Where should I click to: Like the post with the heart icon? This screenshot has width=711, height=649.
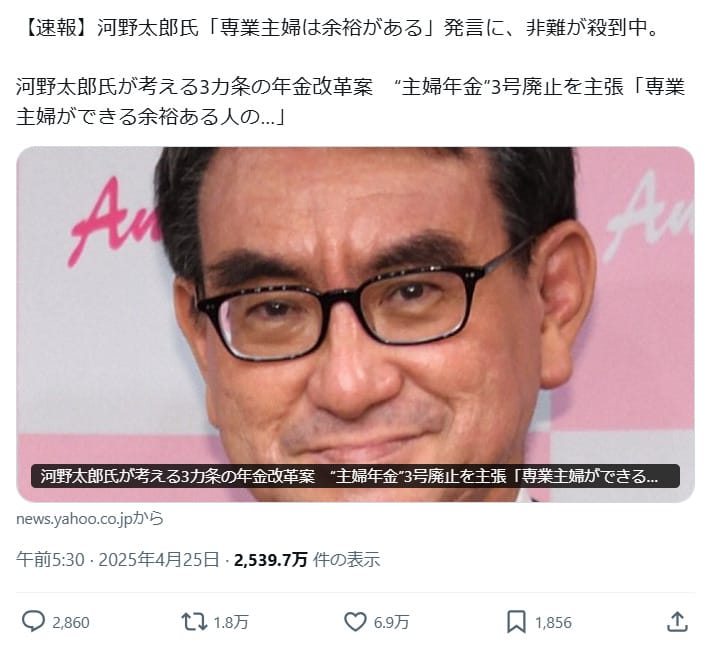[x=355, y=622]
